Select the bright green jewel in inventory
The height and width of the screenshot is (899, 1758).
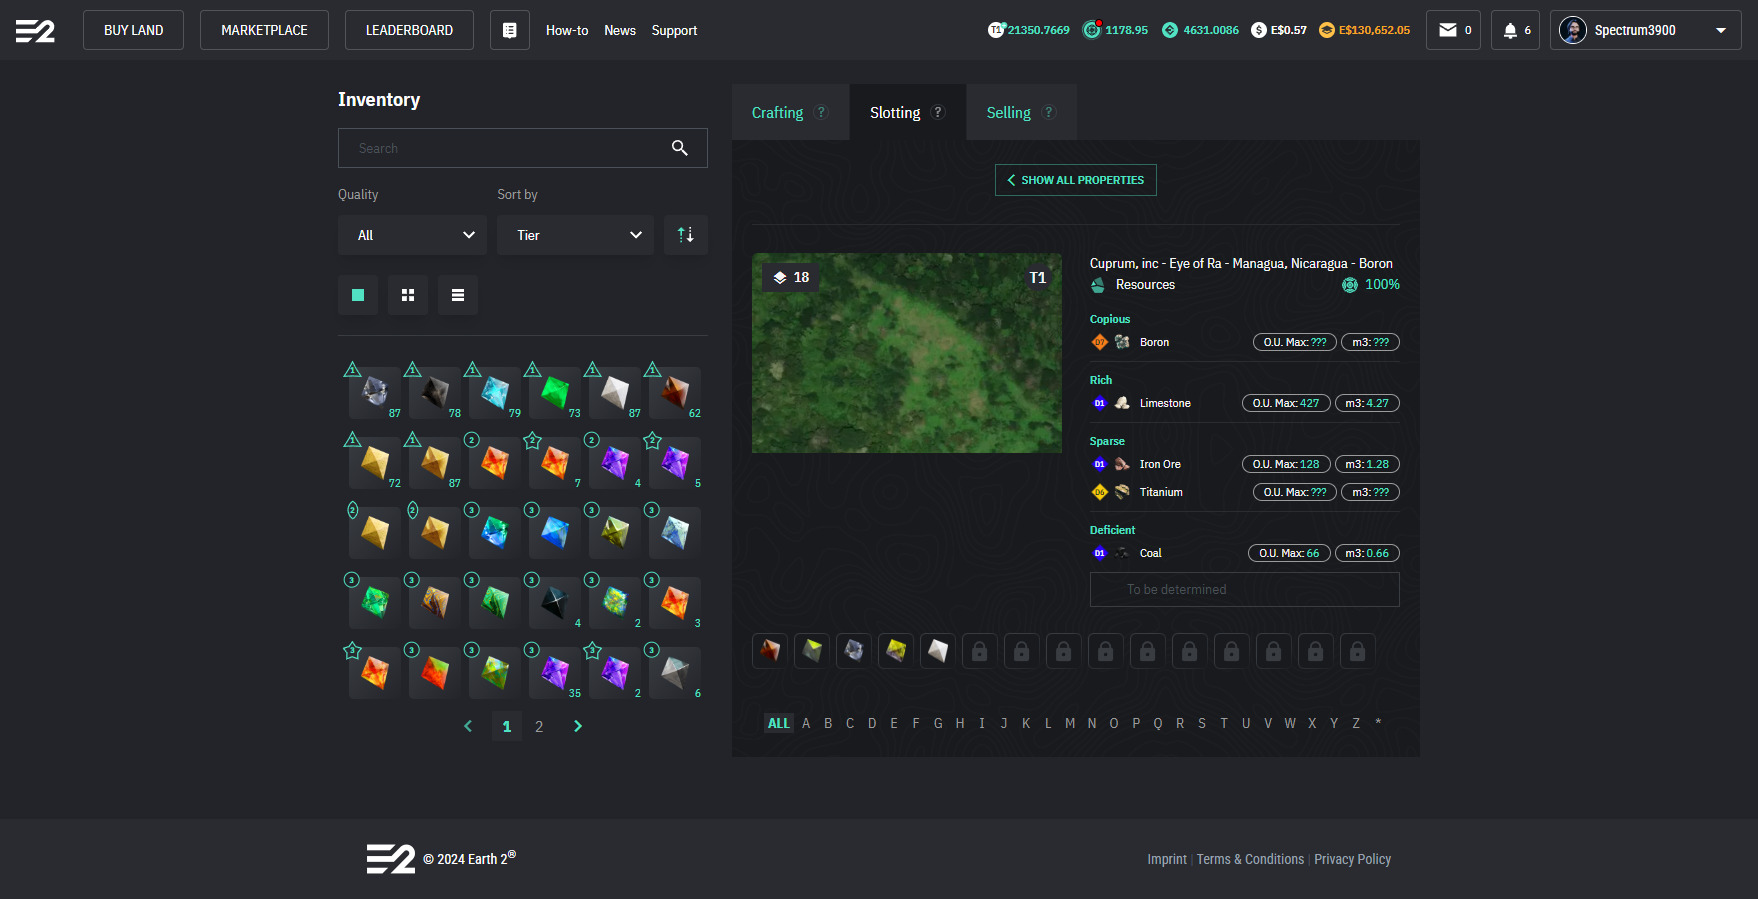click(x=554, y=392)
